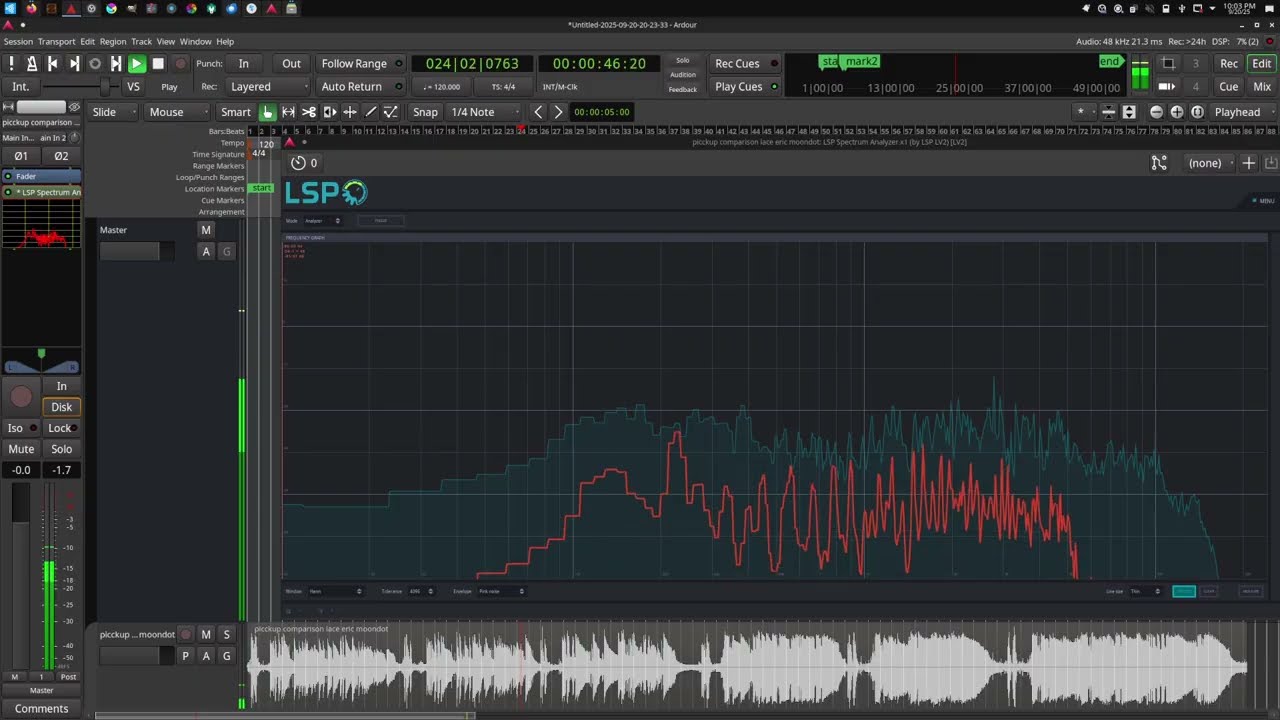Open Mouse edit point dropdown
Viewport: 1280px width, 720px height.
177,112
